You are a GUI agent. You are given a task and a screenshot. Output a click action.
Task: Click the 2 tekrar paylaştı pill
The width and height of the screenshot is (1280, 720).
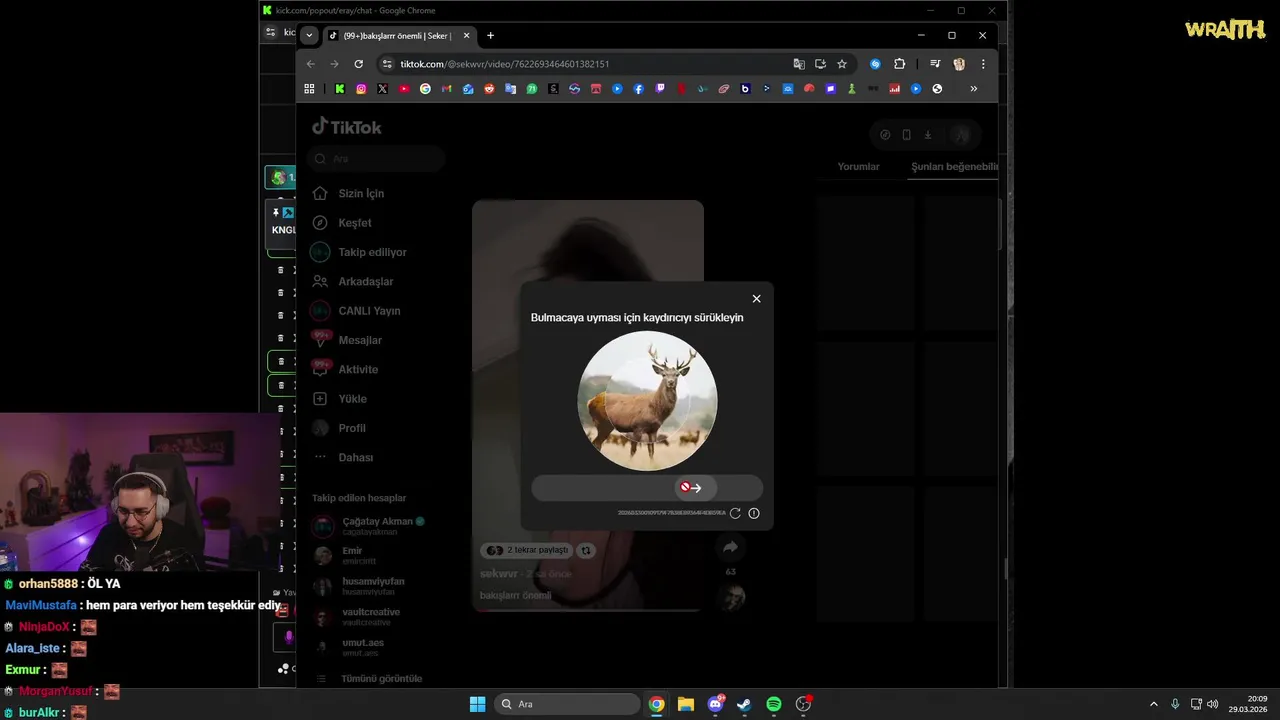coord(527,550)
